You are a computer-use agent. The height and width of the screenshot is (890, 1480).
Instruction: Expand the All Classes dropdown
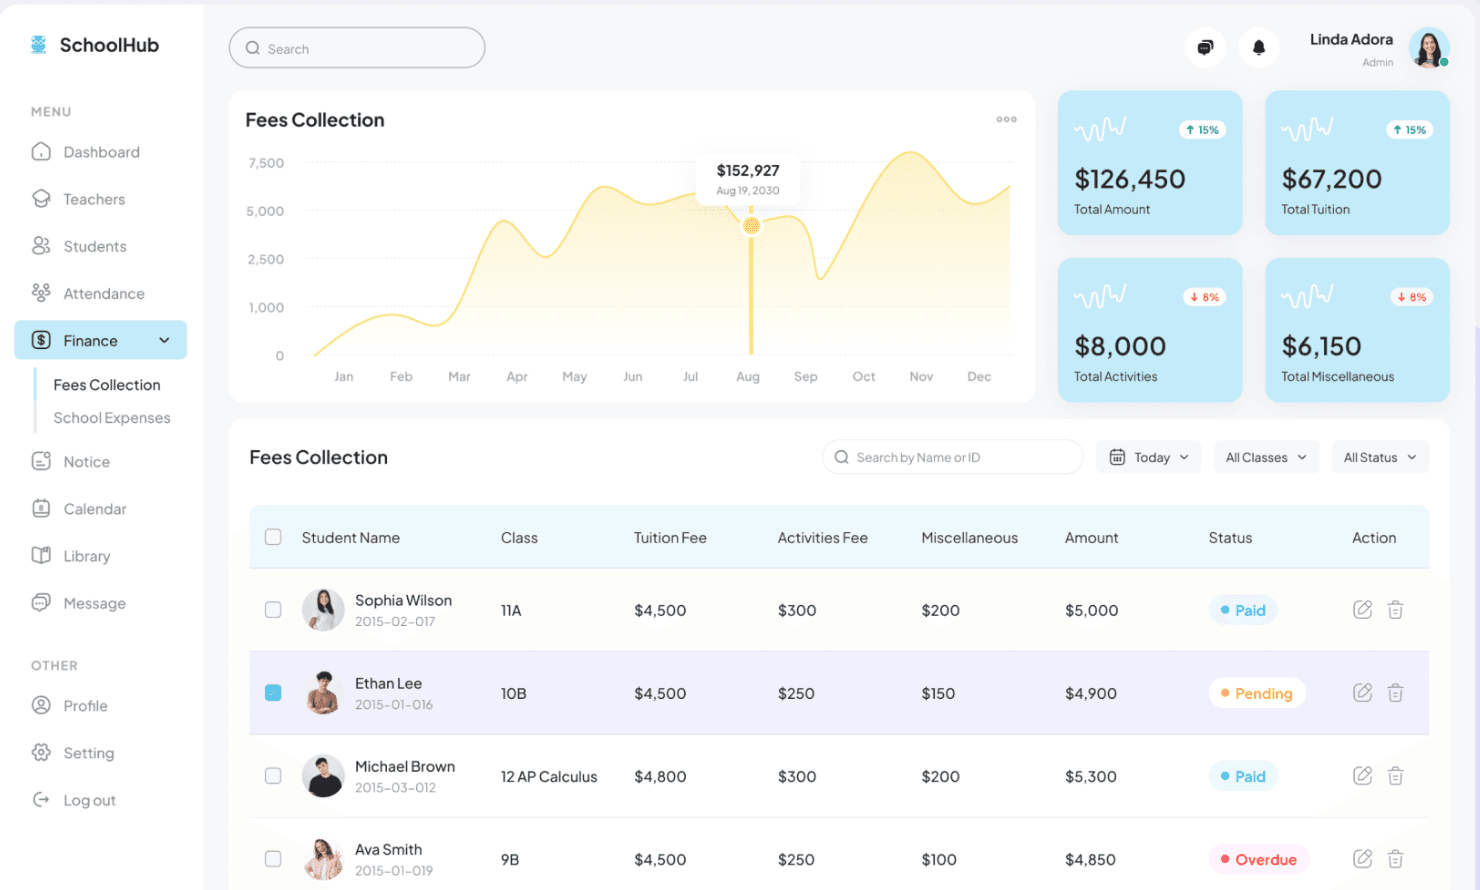point(1266,457)
